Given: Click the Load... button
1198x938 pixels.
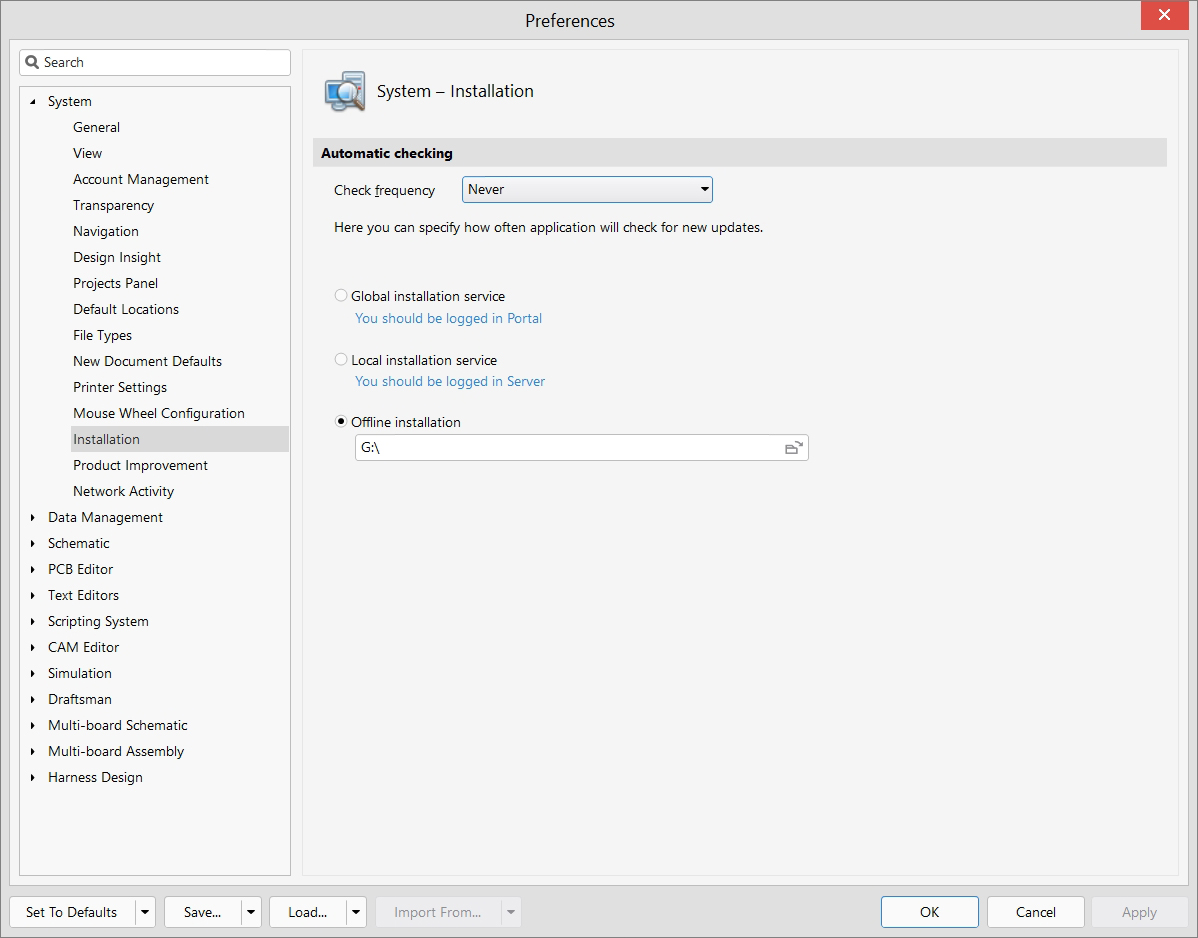Looking at the screenshot, I should (308, 912).
